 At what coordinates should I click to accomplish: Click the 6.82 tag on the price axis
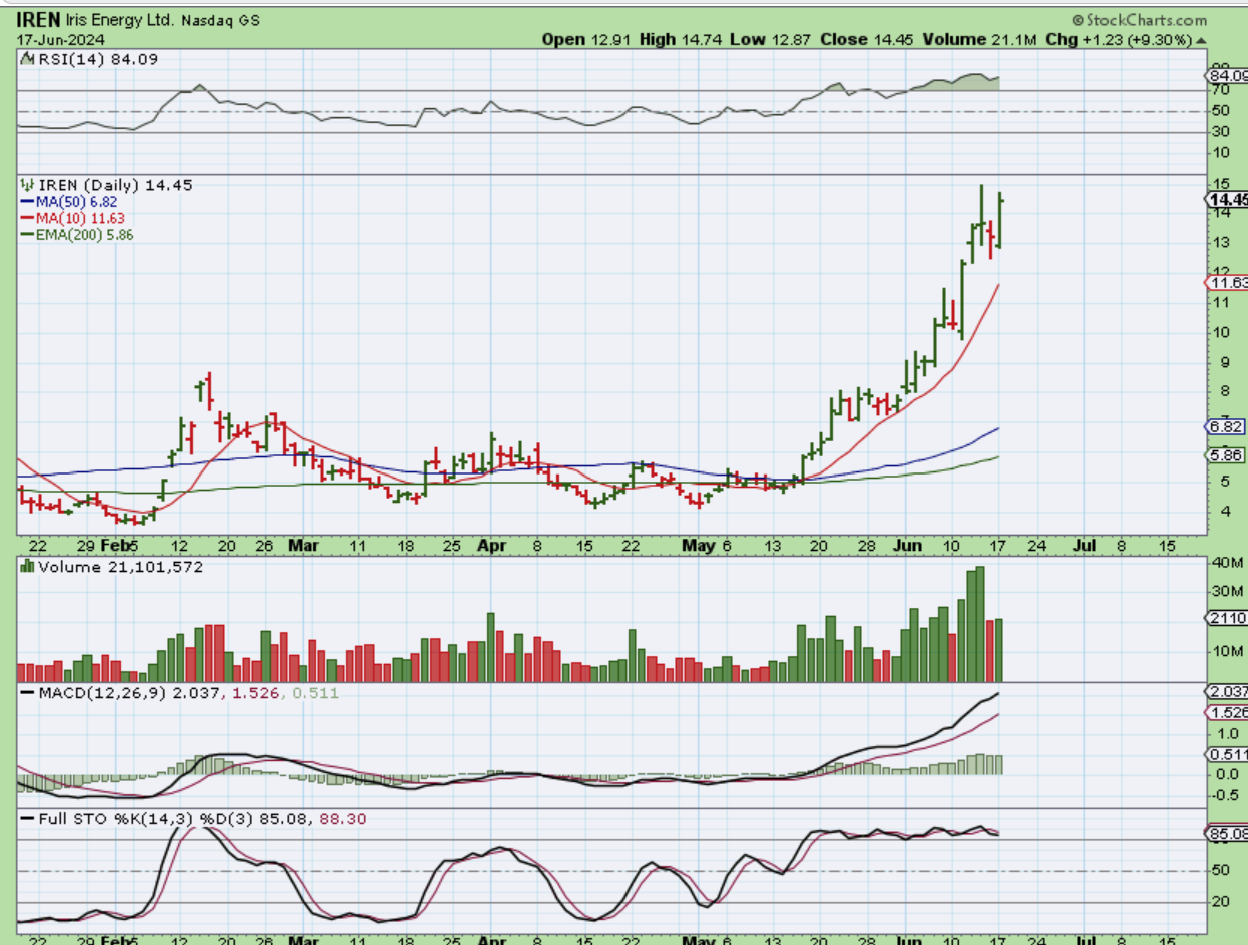1226,427
